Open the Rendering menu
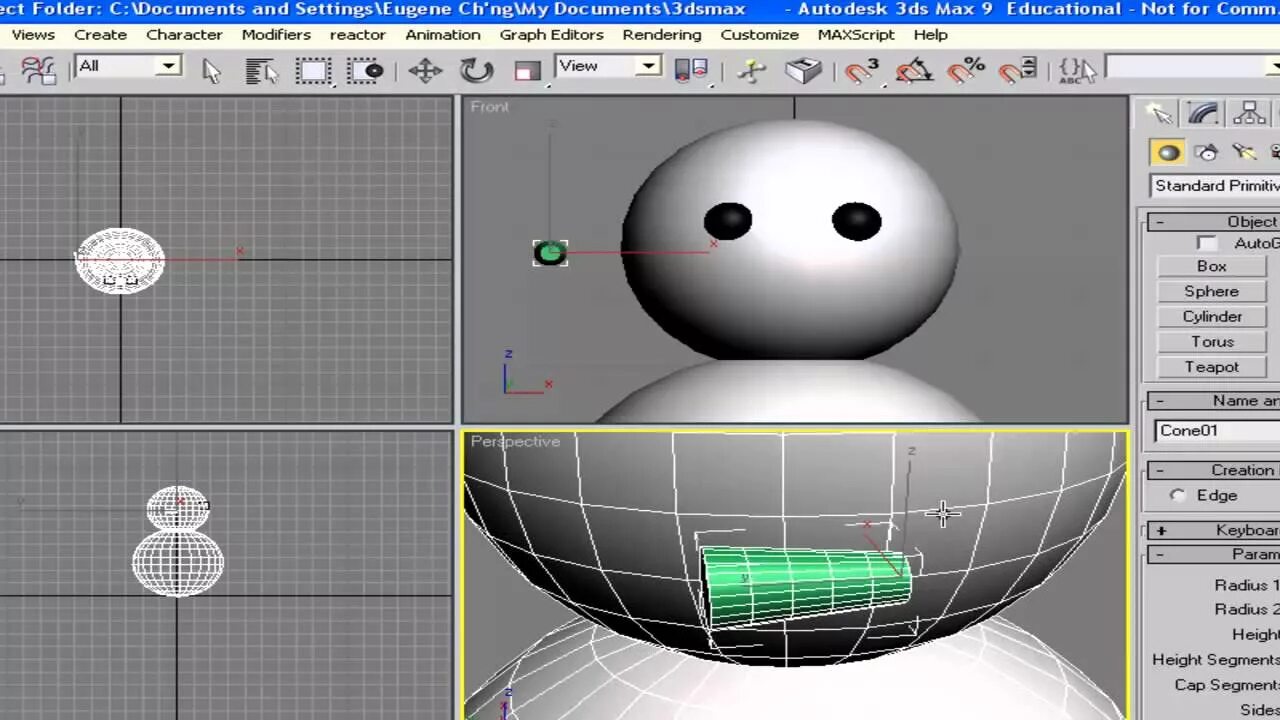 662,34
